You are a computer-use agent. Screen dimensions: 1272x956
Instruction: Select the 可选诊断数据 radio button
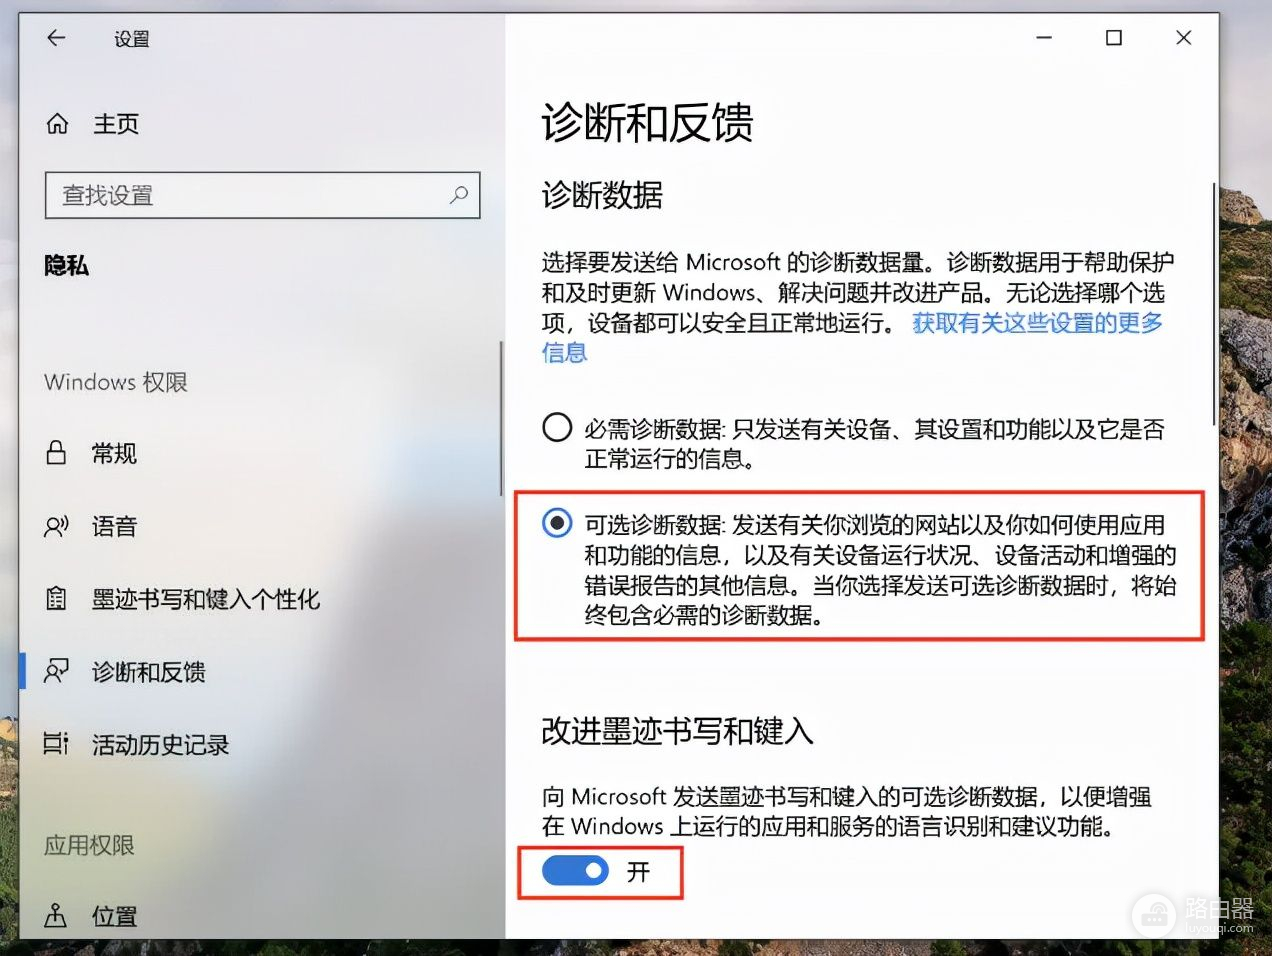(x=557, y=523)
